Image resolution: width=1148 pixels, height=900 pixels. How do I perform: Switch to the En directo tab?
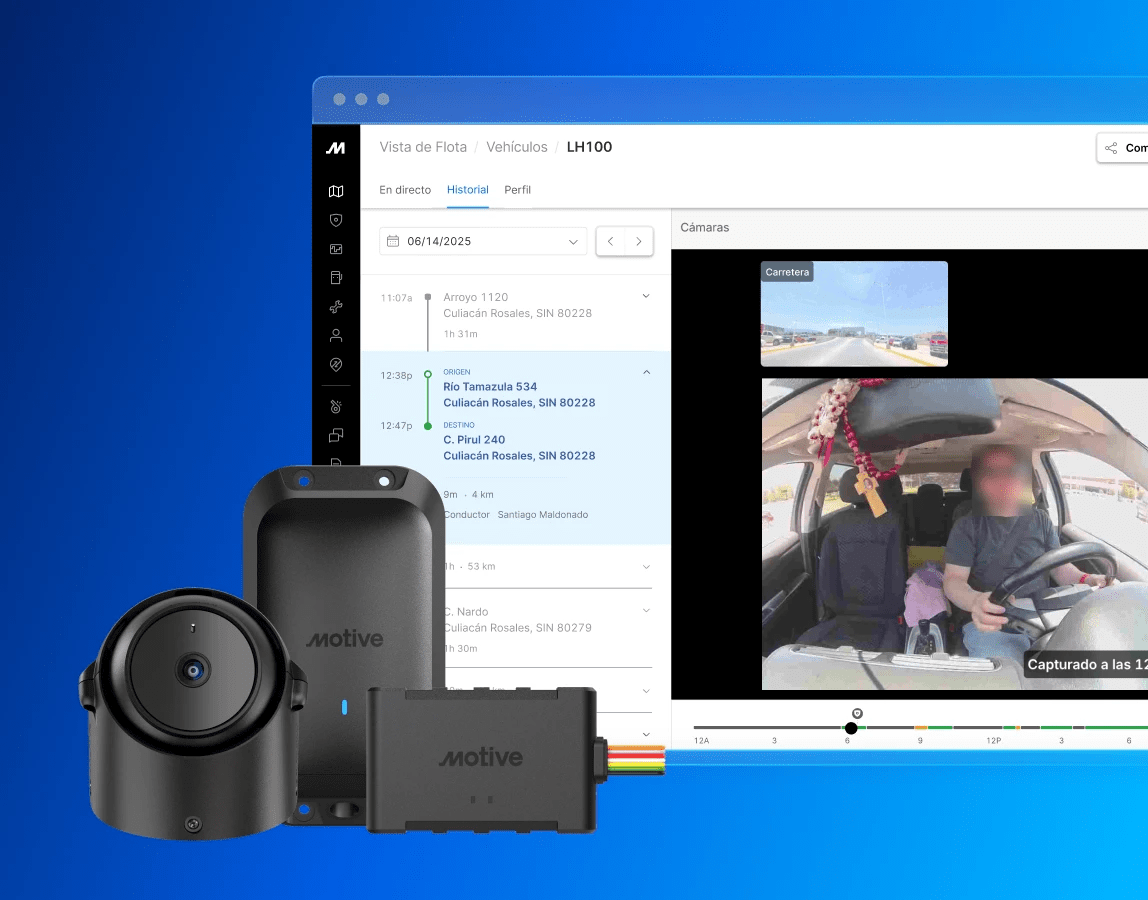coord(405,190)
